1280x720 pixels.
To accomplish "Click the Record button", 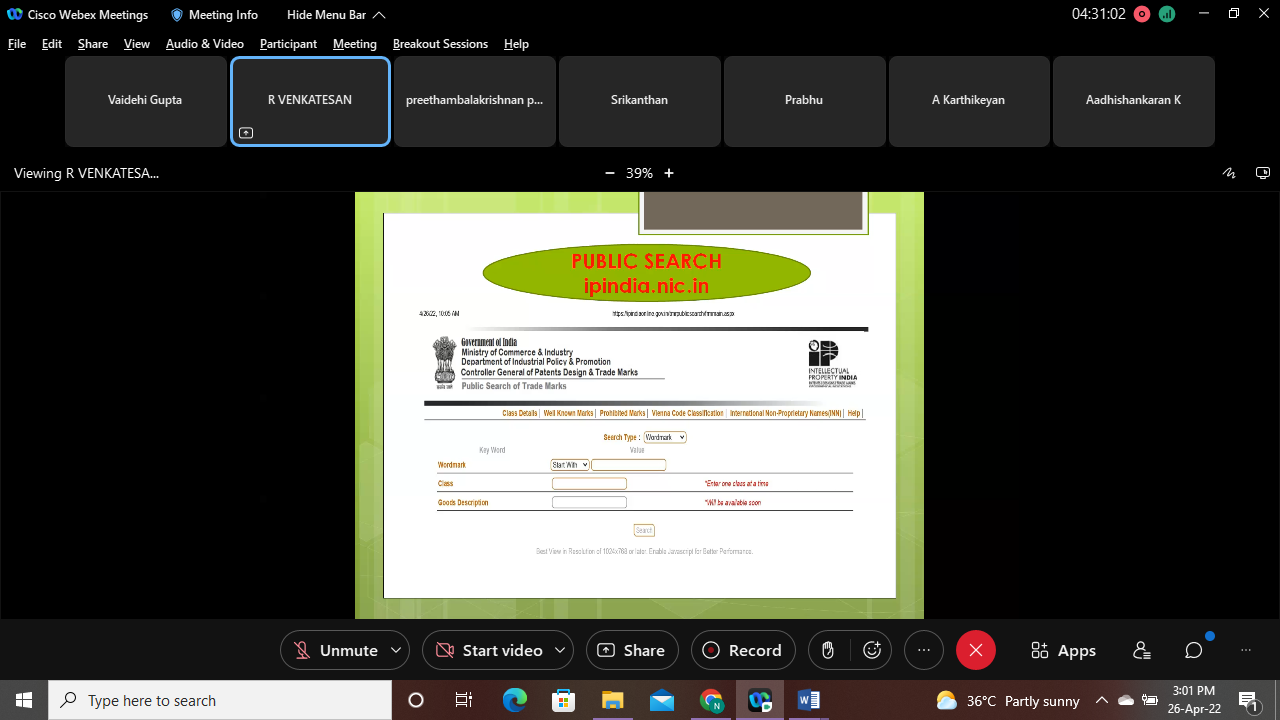I will point(743,650).
